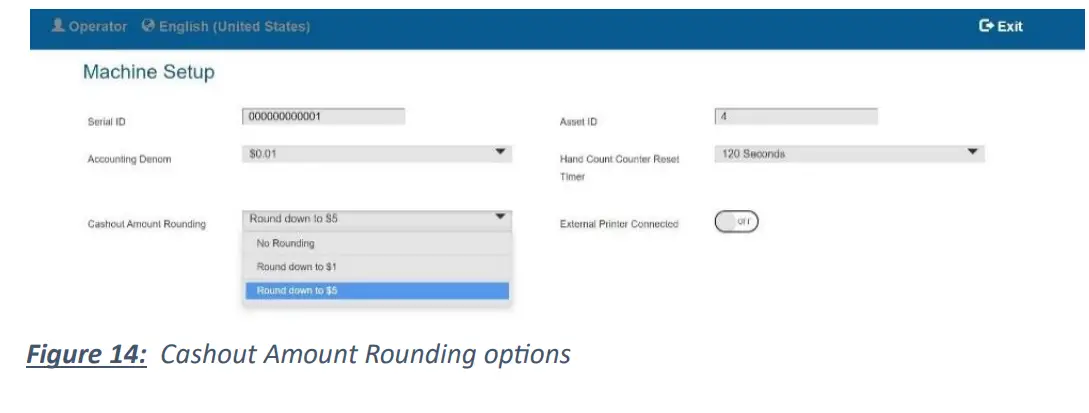
Task: Click the Machine Setup heading
Action: pos(148,72)
